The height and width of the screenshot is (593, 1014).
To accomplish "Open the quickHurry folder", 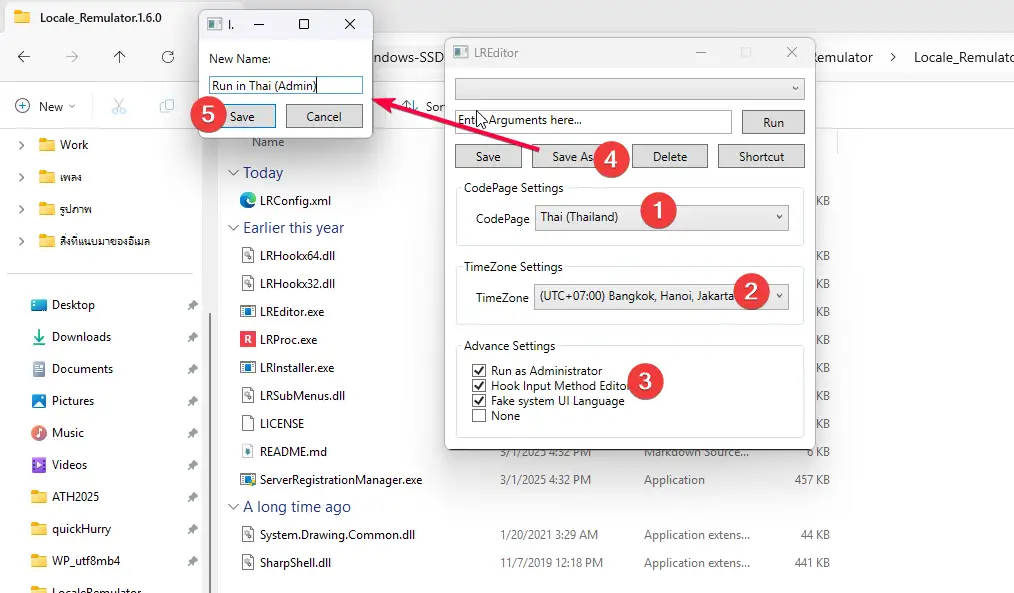I will coord(81,529).
